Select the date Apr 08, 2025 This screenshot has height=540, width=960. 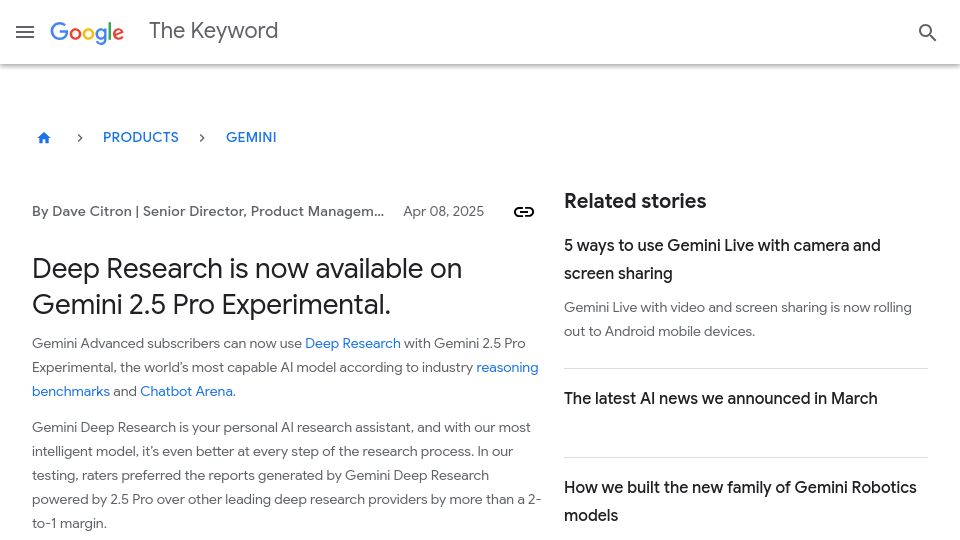(443, 211)
